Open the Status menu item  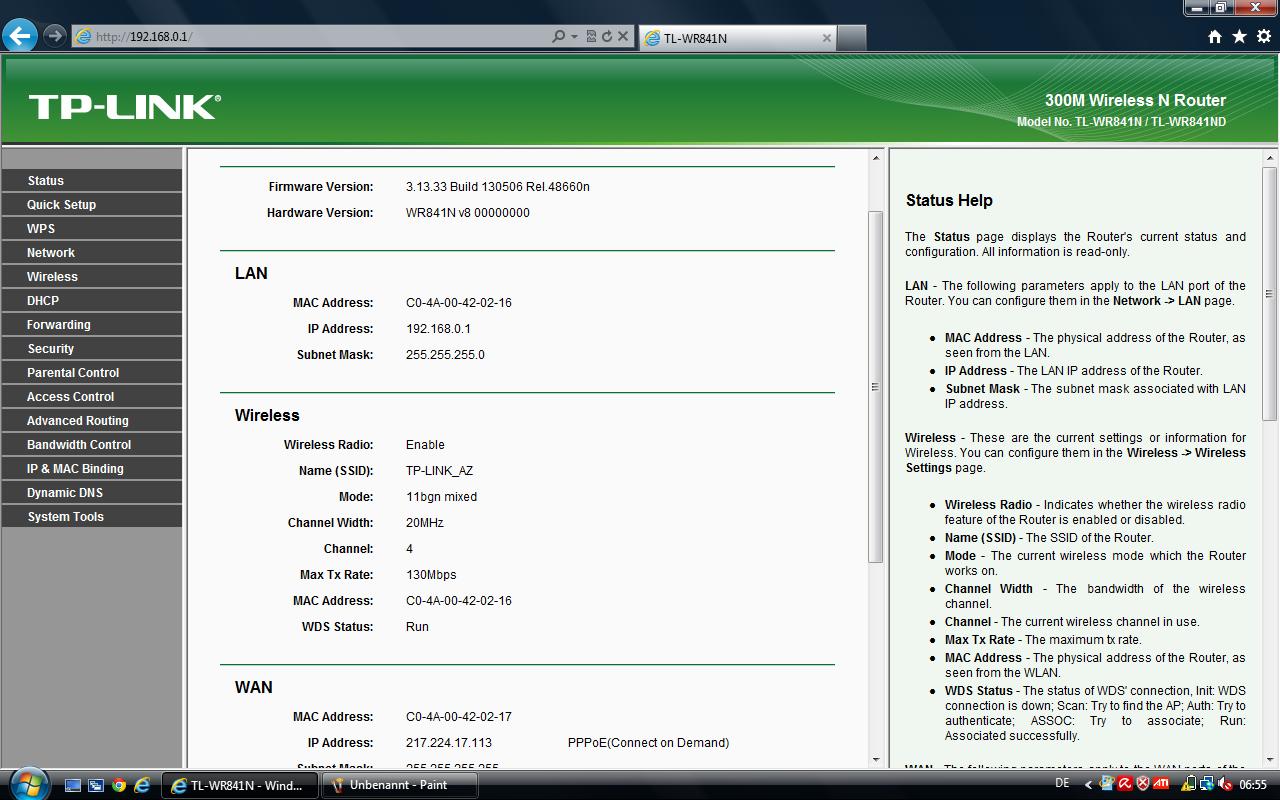tap(92, 180)
